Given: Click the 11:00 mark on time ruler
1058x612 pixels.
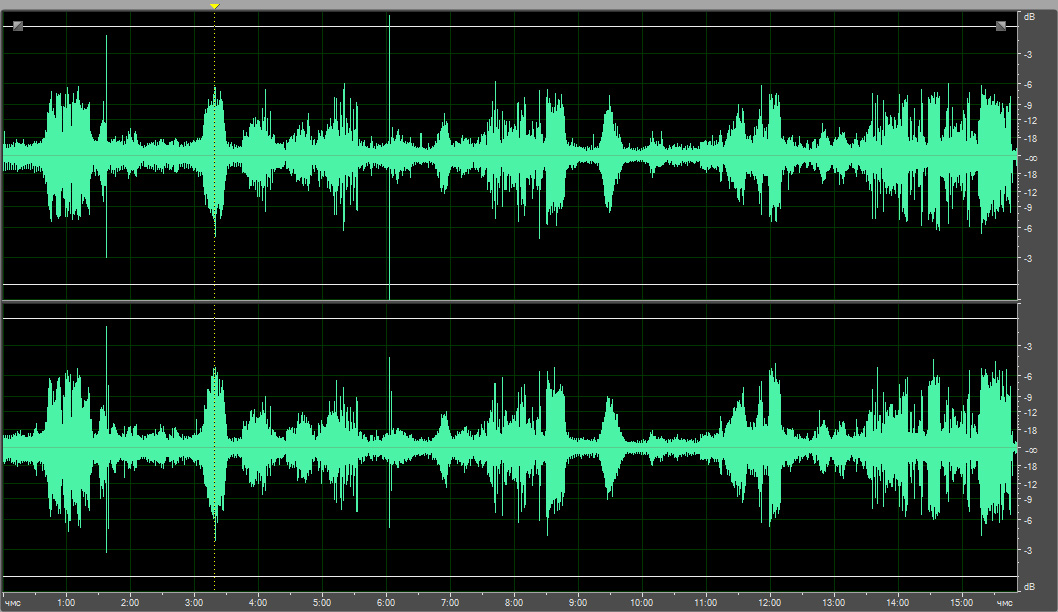Looking at the screenshot, I should click(706, 603).
